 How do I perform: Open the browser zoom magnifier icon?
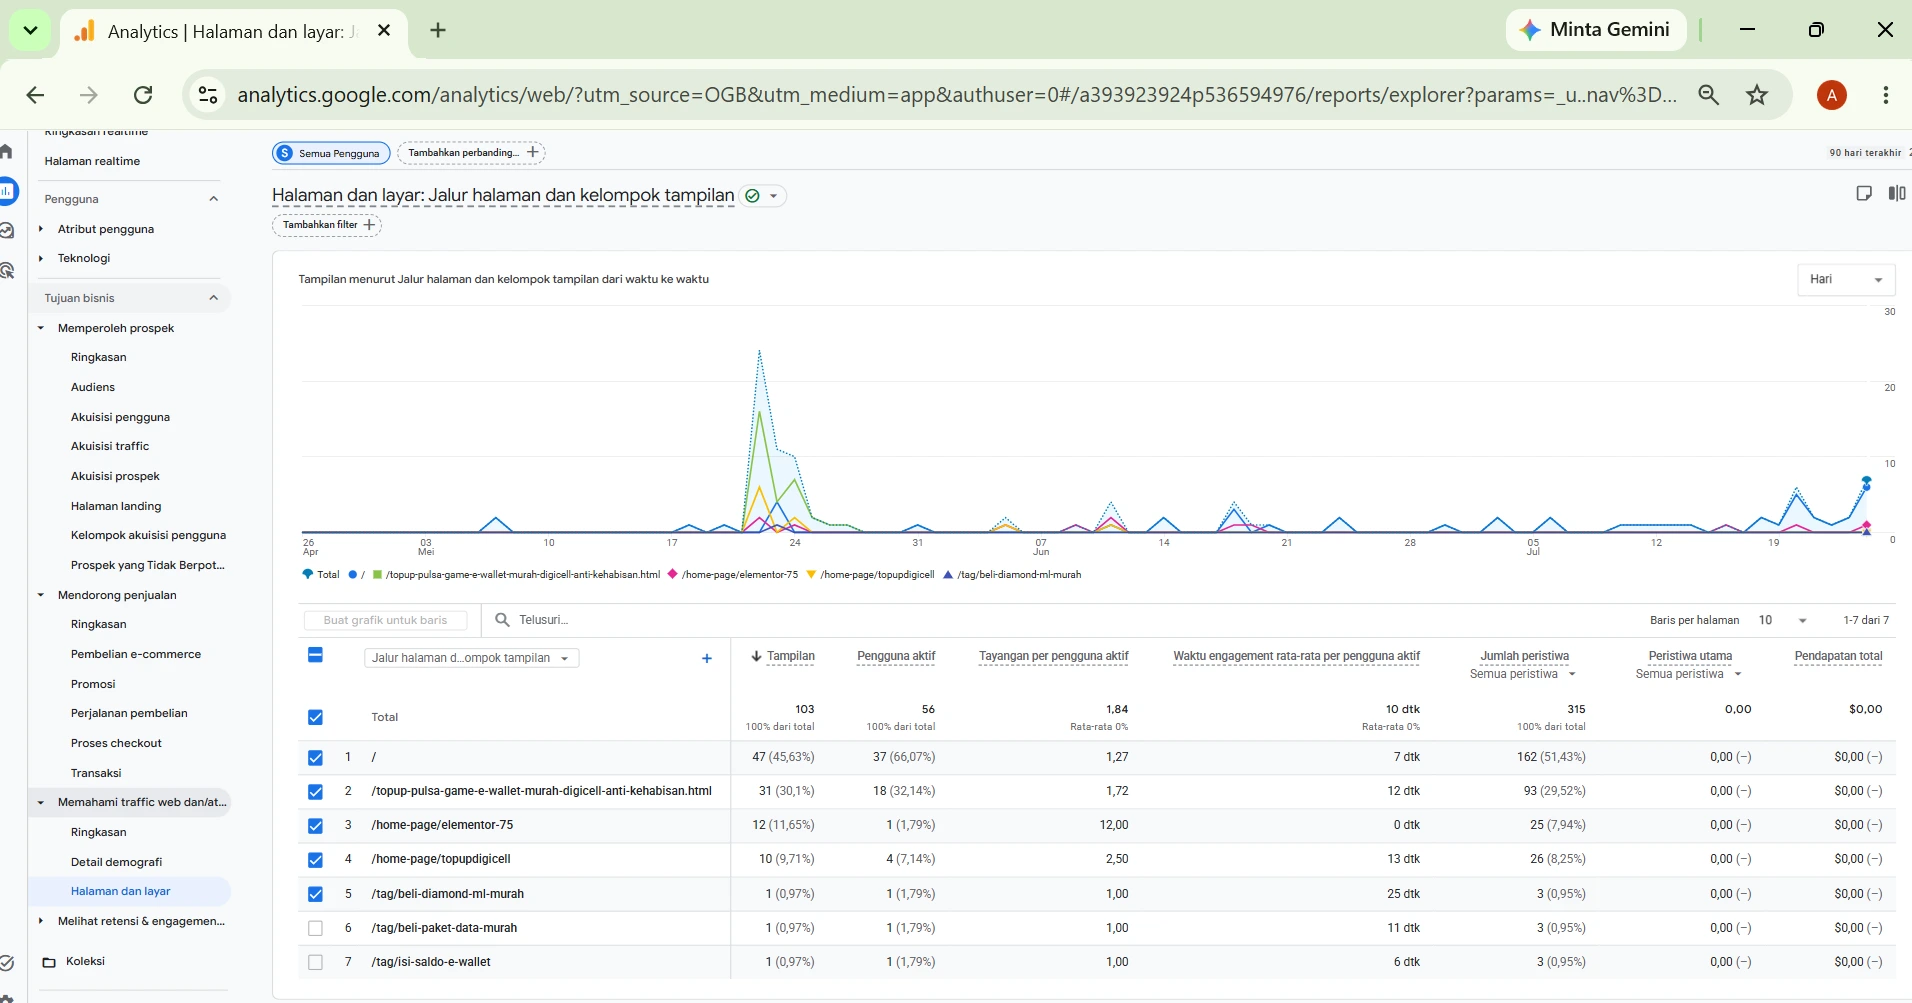[x=1709, y=95]
